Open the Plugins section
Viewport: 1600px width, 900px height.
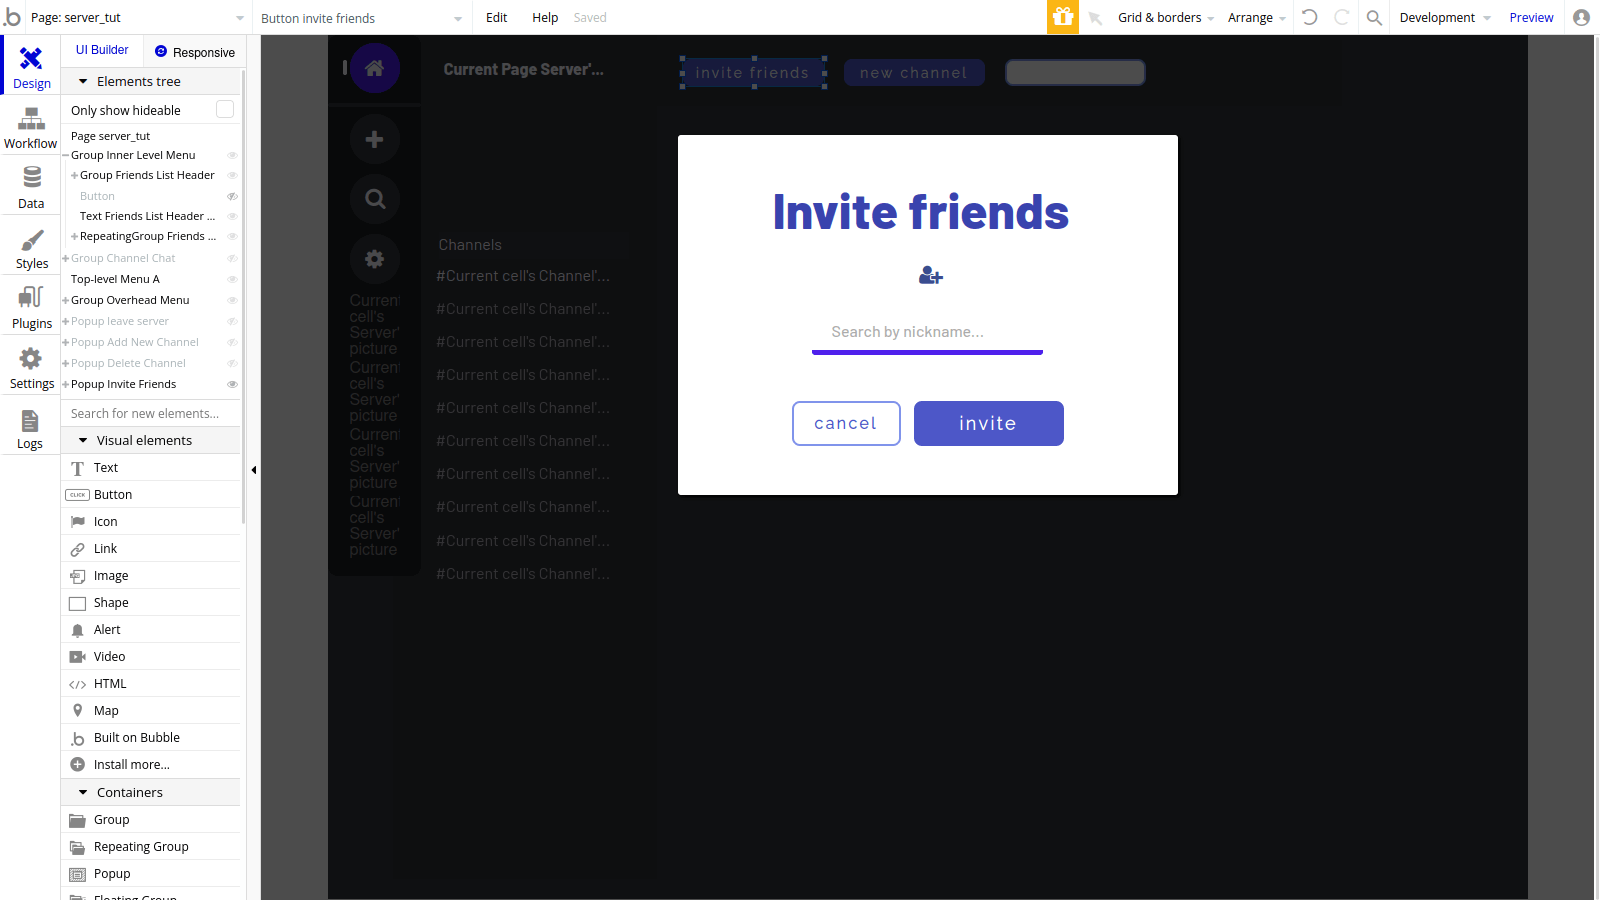pos(30,308)
